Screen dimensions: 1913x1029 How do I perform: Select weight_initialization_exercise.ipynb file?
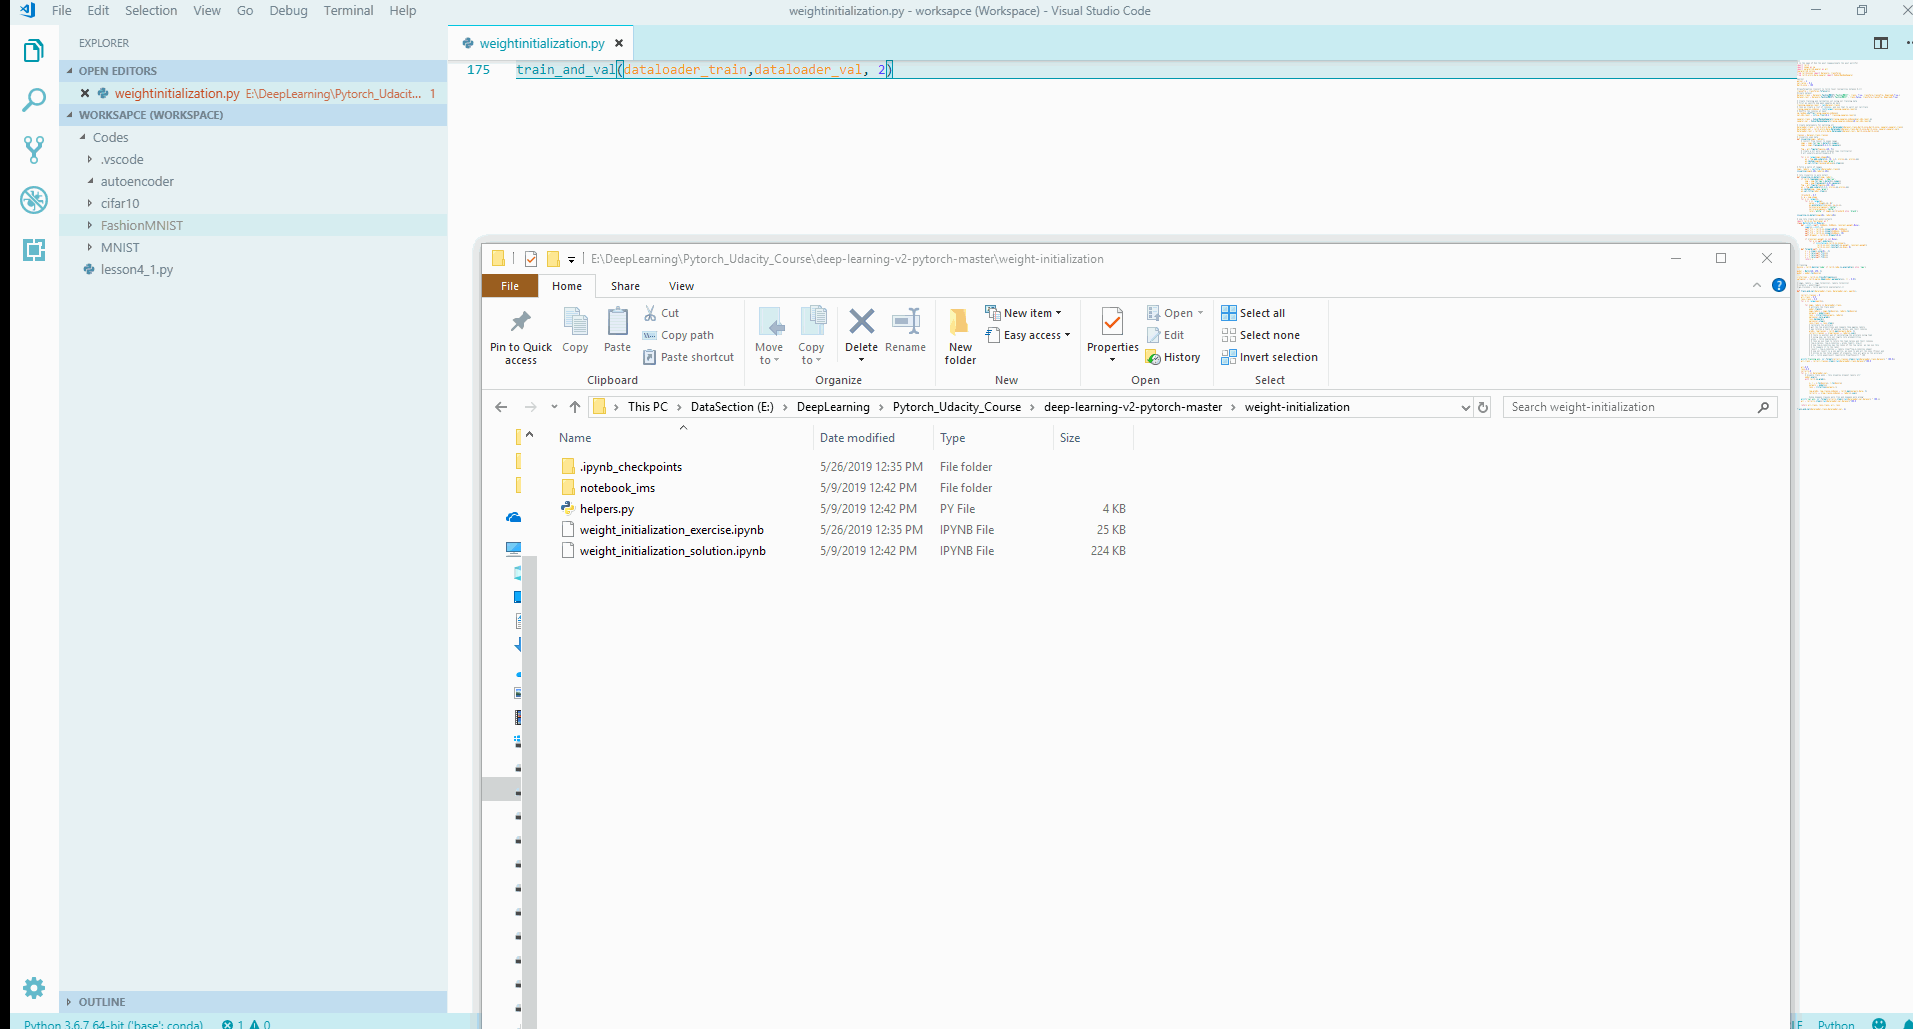point(671,530)
